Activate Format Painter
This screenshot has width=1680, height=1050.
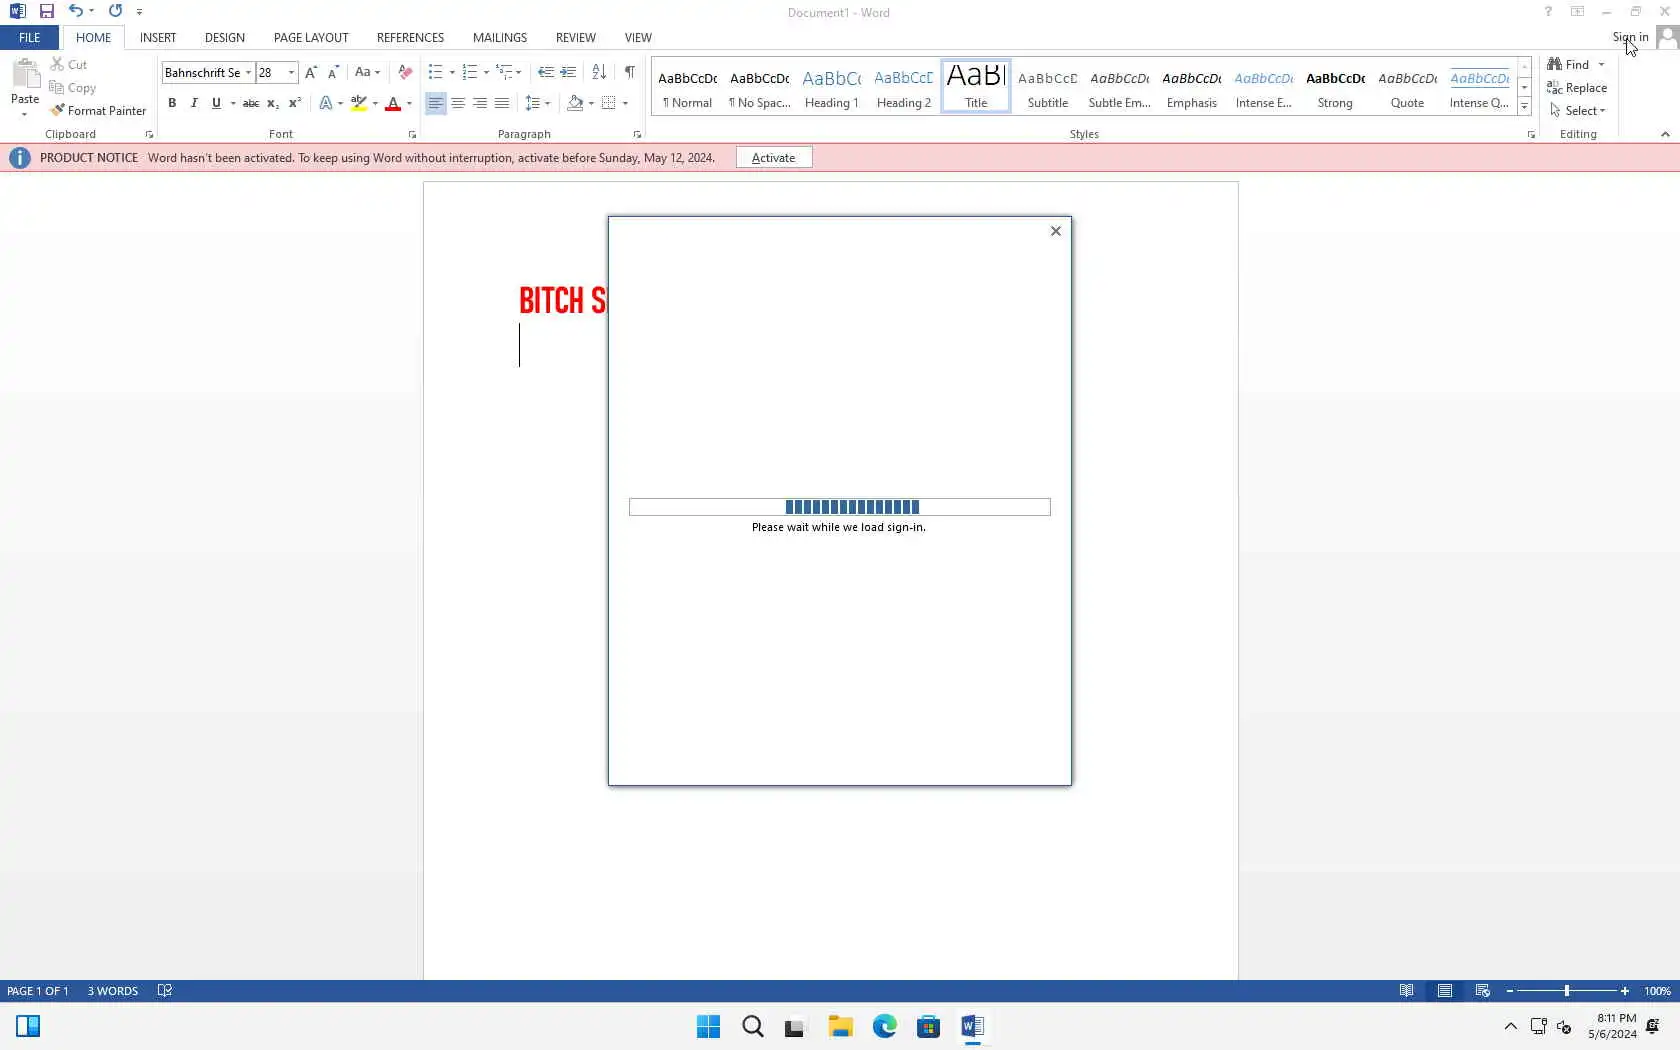(x=98, y=111)
